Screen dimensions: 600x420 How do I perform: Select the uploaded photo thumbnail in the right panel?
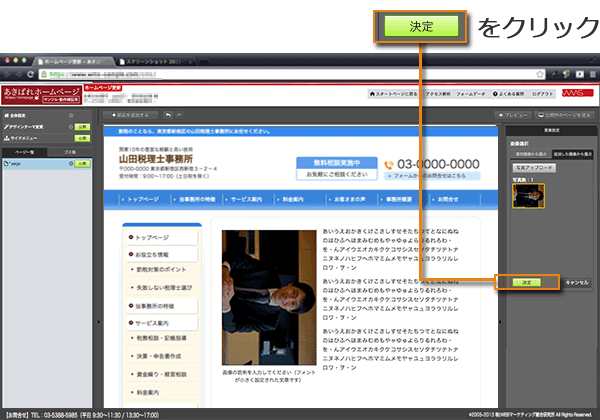pos(526,195)
